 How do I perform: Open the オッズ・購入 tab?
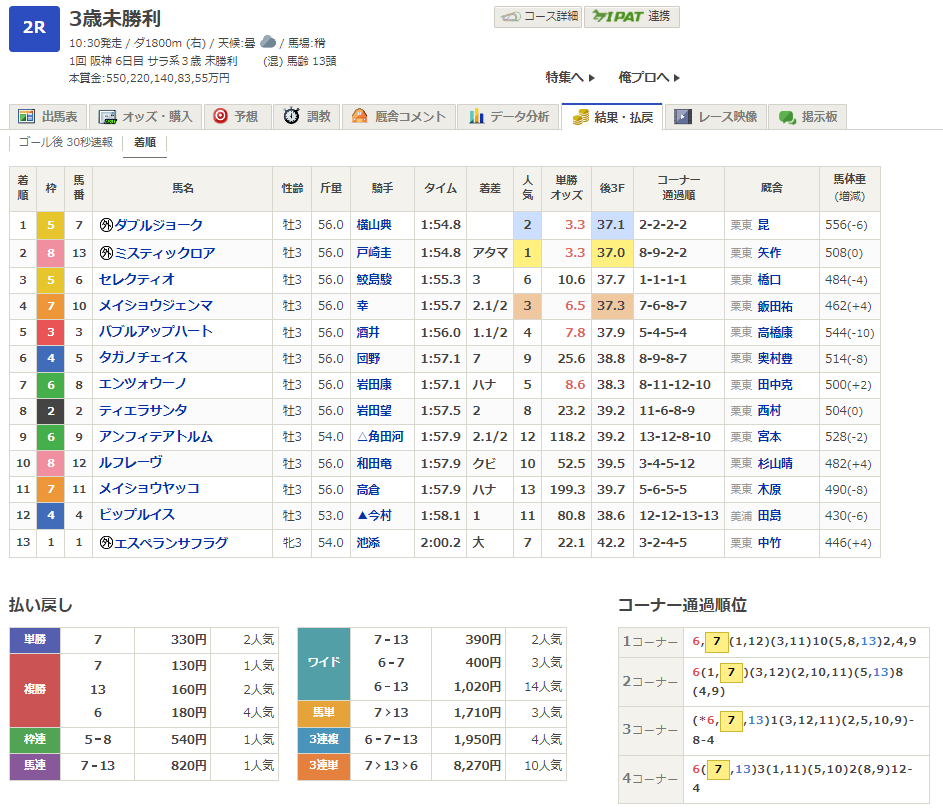(x=148, y=117)
